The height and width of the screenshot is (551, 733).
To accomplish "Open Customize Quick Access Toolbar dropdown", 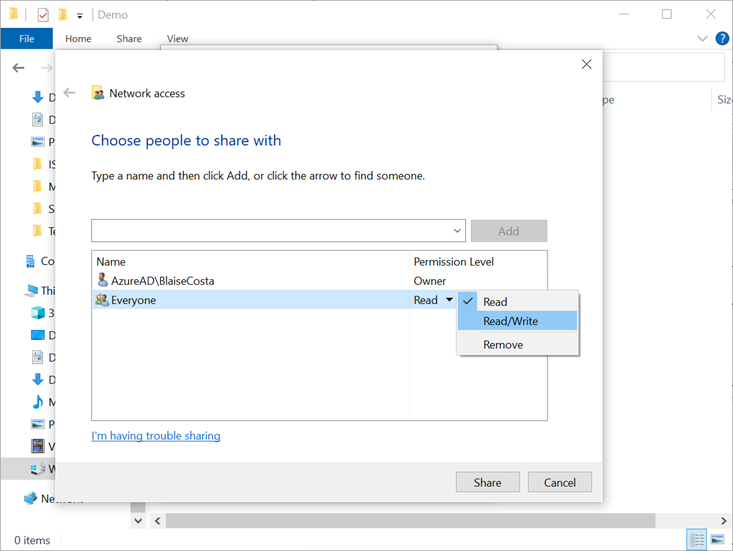I will tap(79, 16).
